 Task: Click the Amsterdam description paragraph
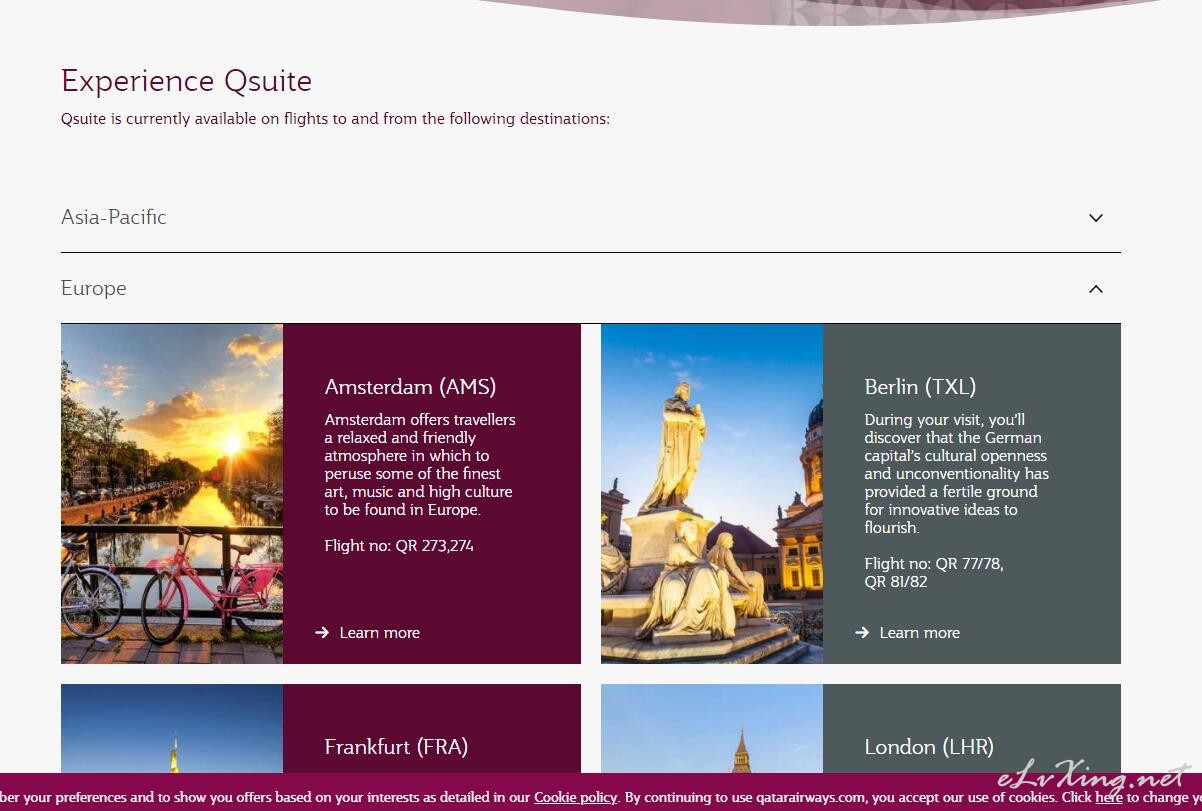[420, 465]
